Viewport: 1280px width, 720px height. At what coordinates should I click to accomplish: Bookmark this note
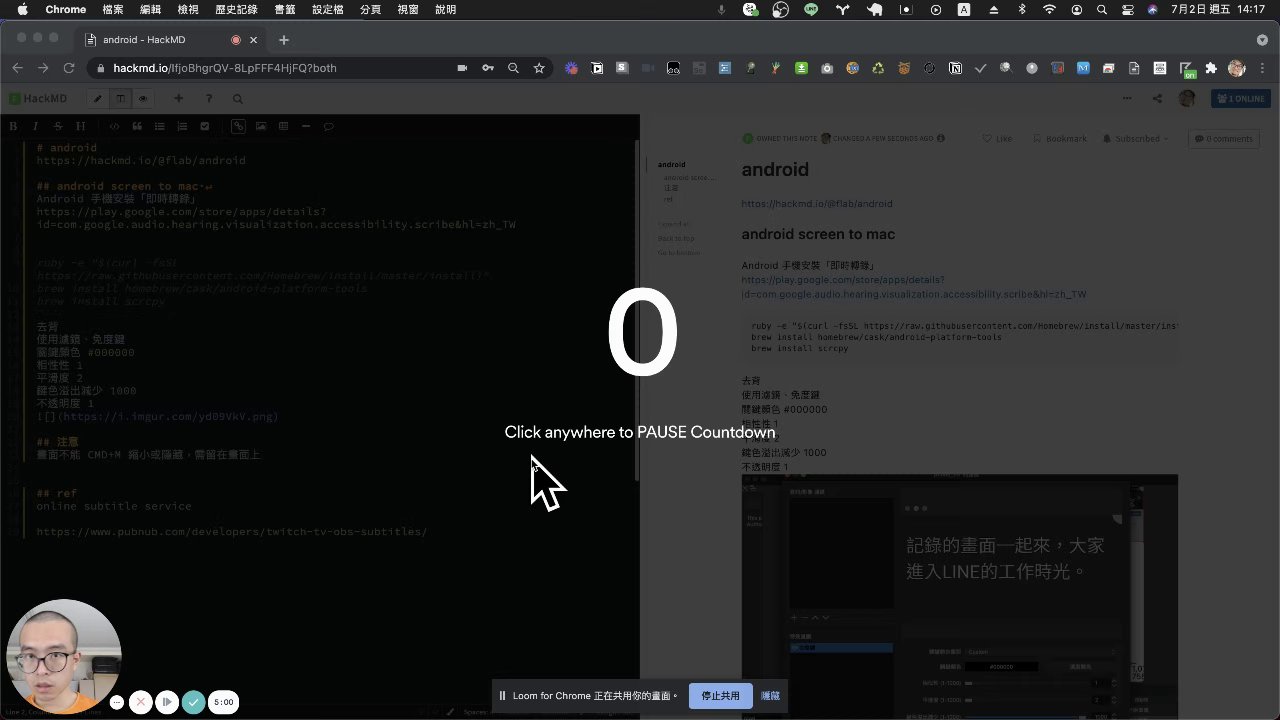point(1059,139)
